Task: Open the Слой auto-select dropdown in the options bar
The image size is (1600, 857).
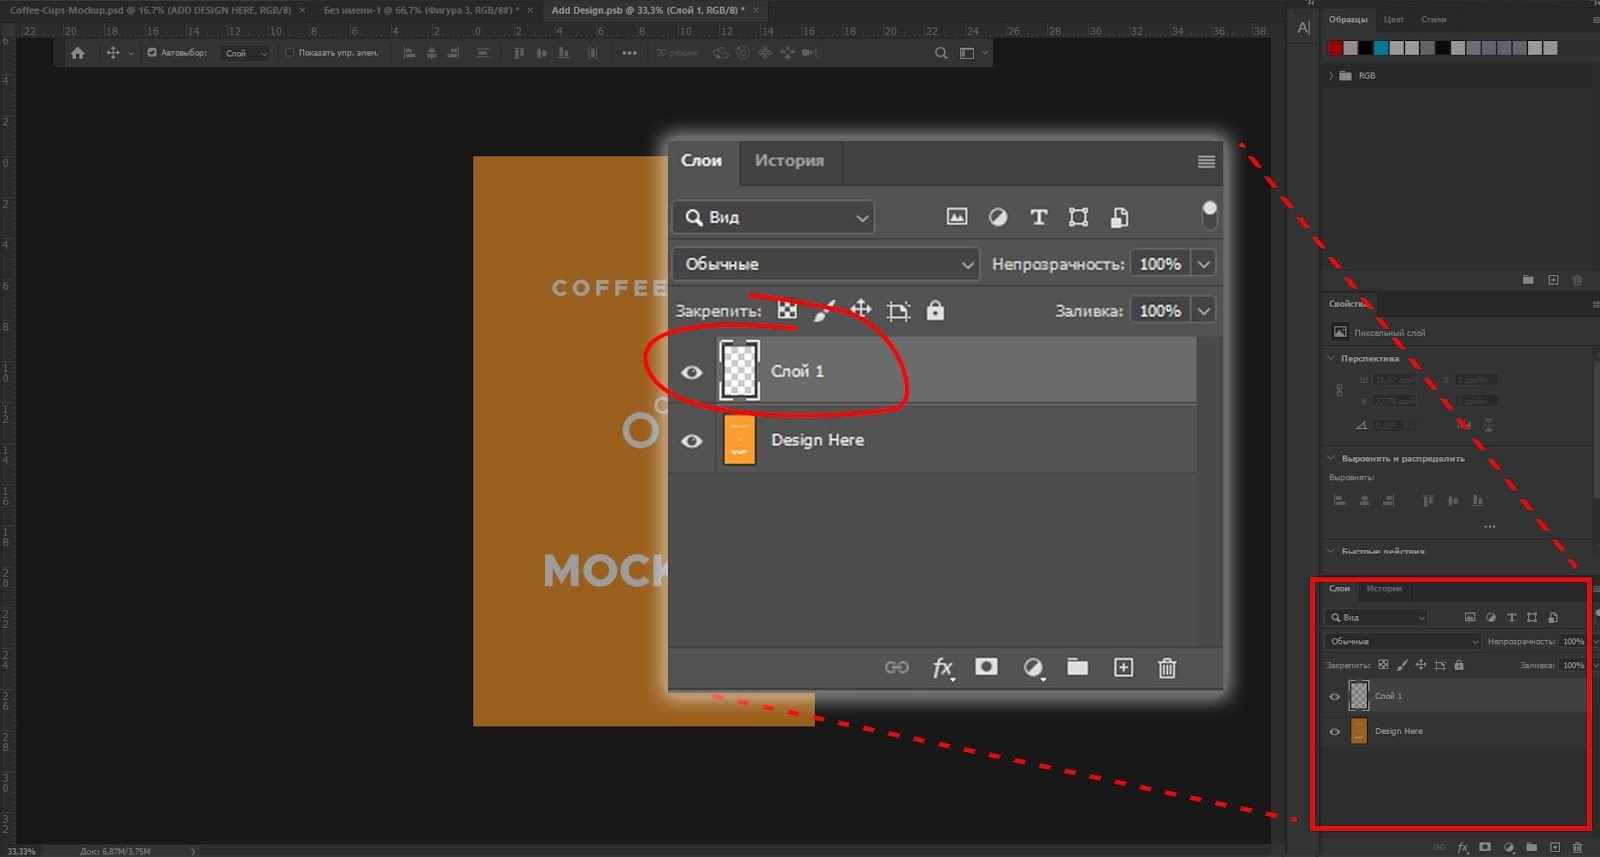Action: coord(246,53)
